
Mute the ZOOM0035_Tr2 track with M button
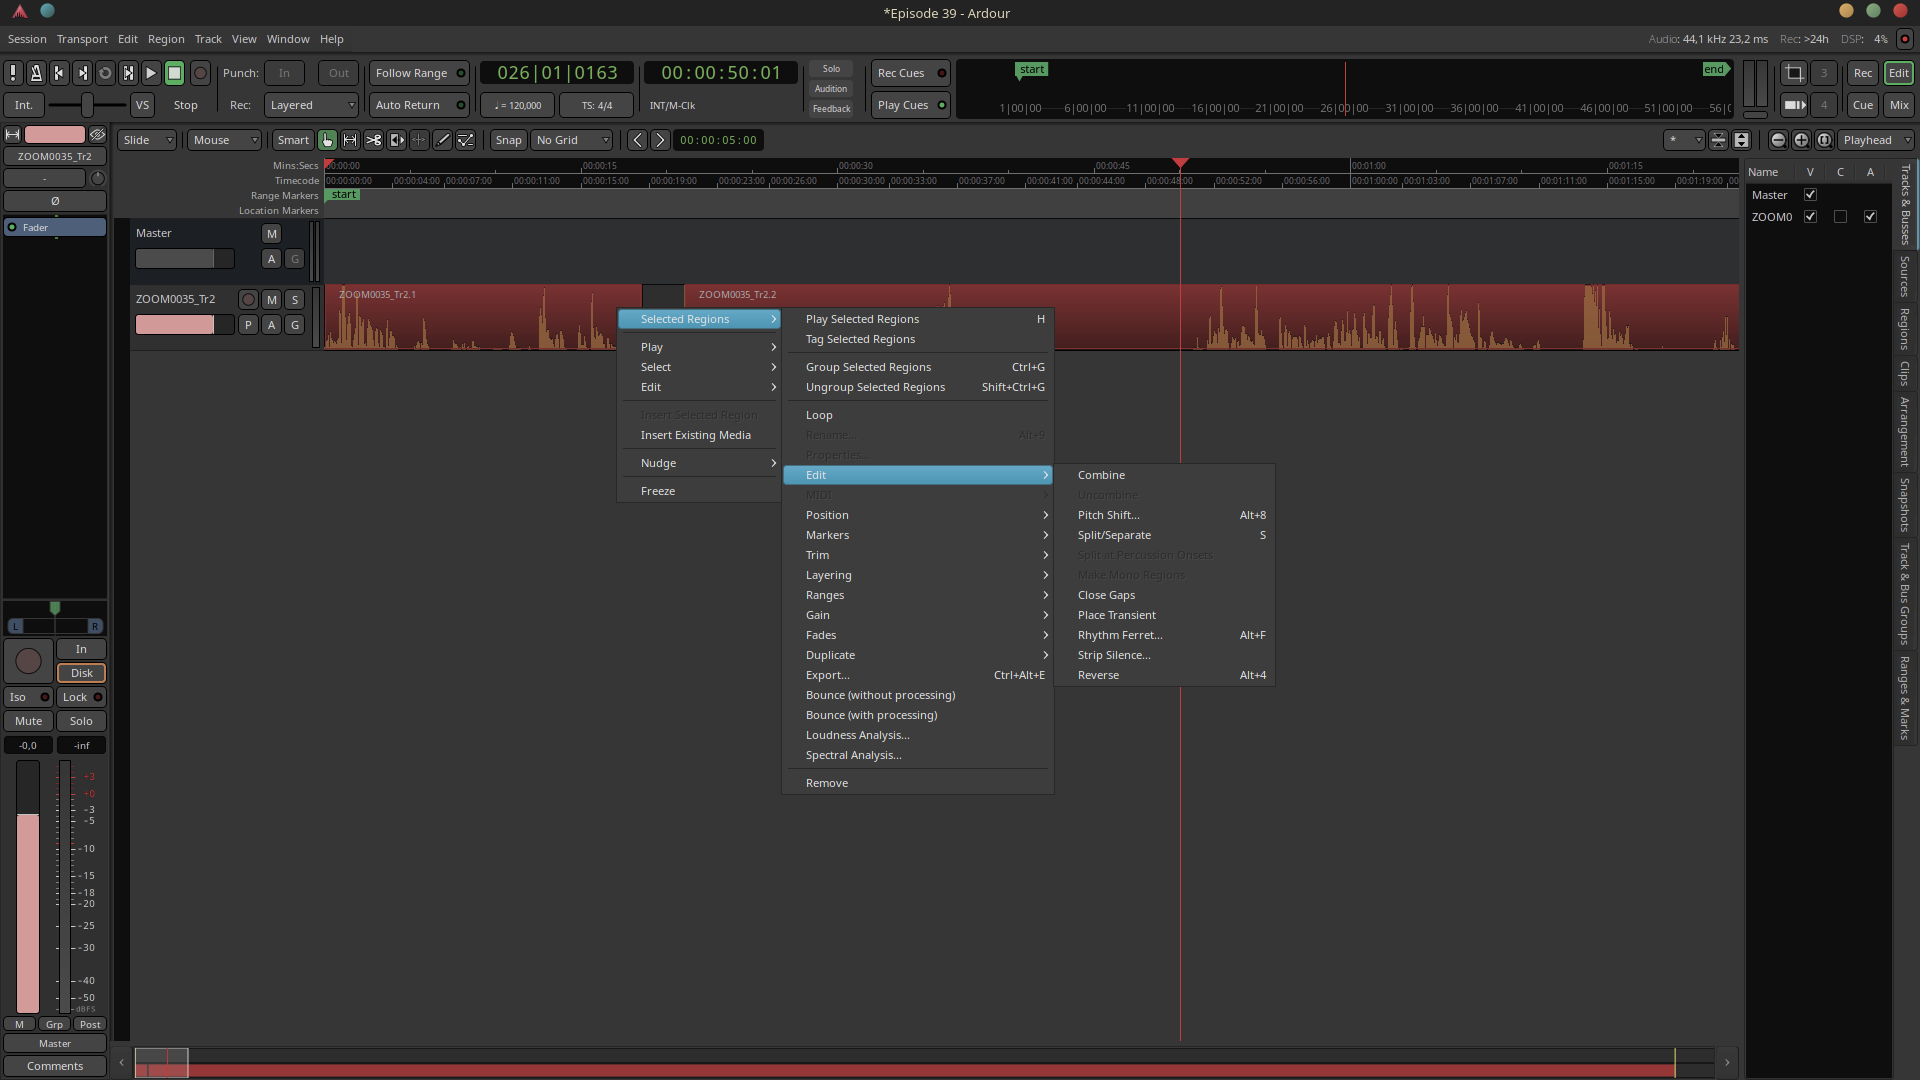(272, 299)
